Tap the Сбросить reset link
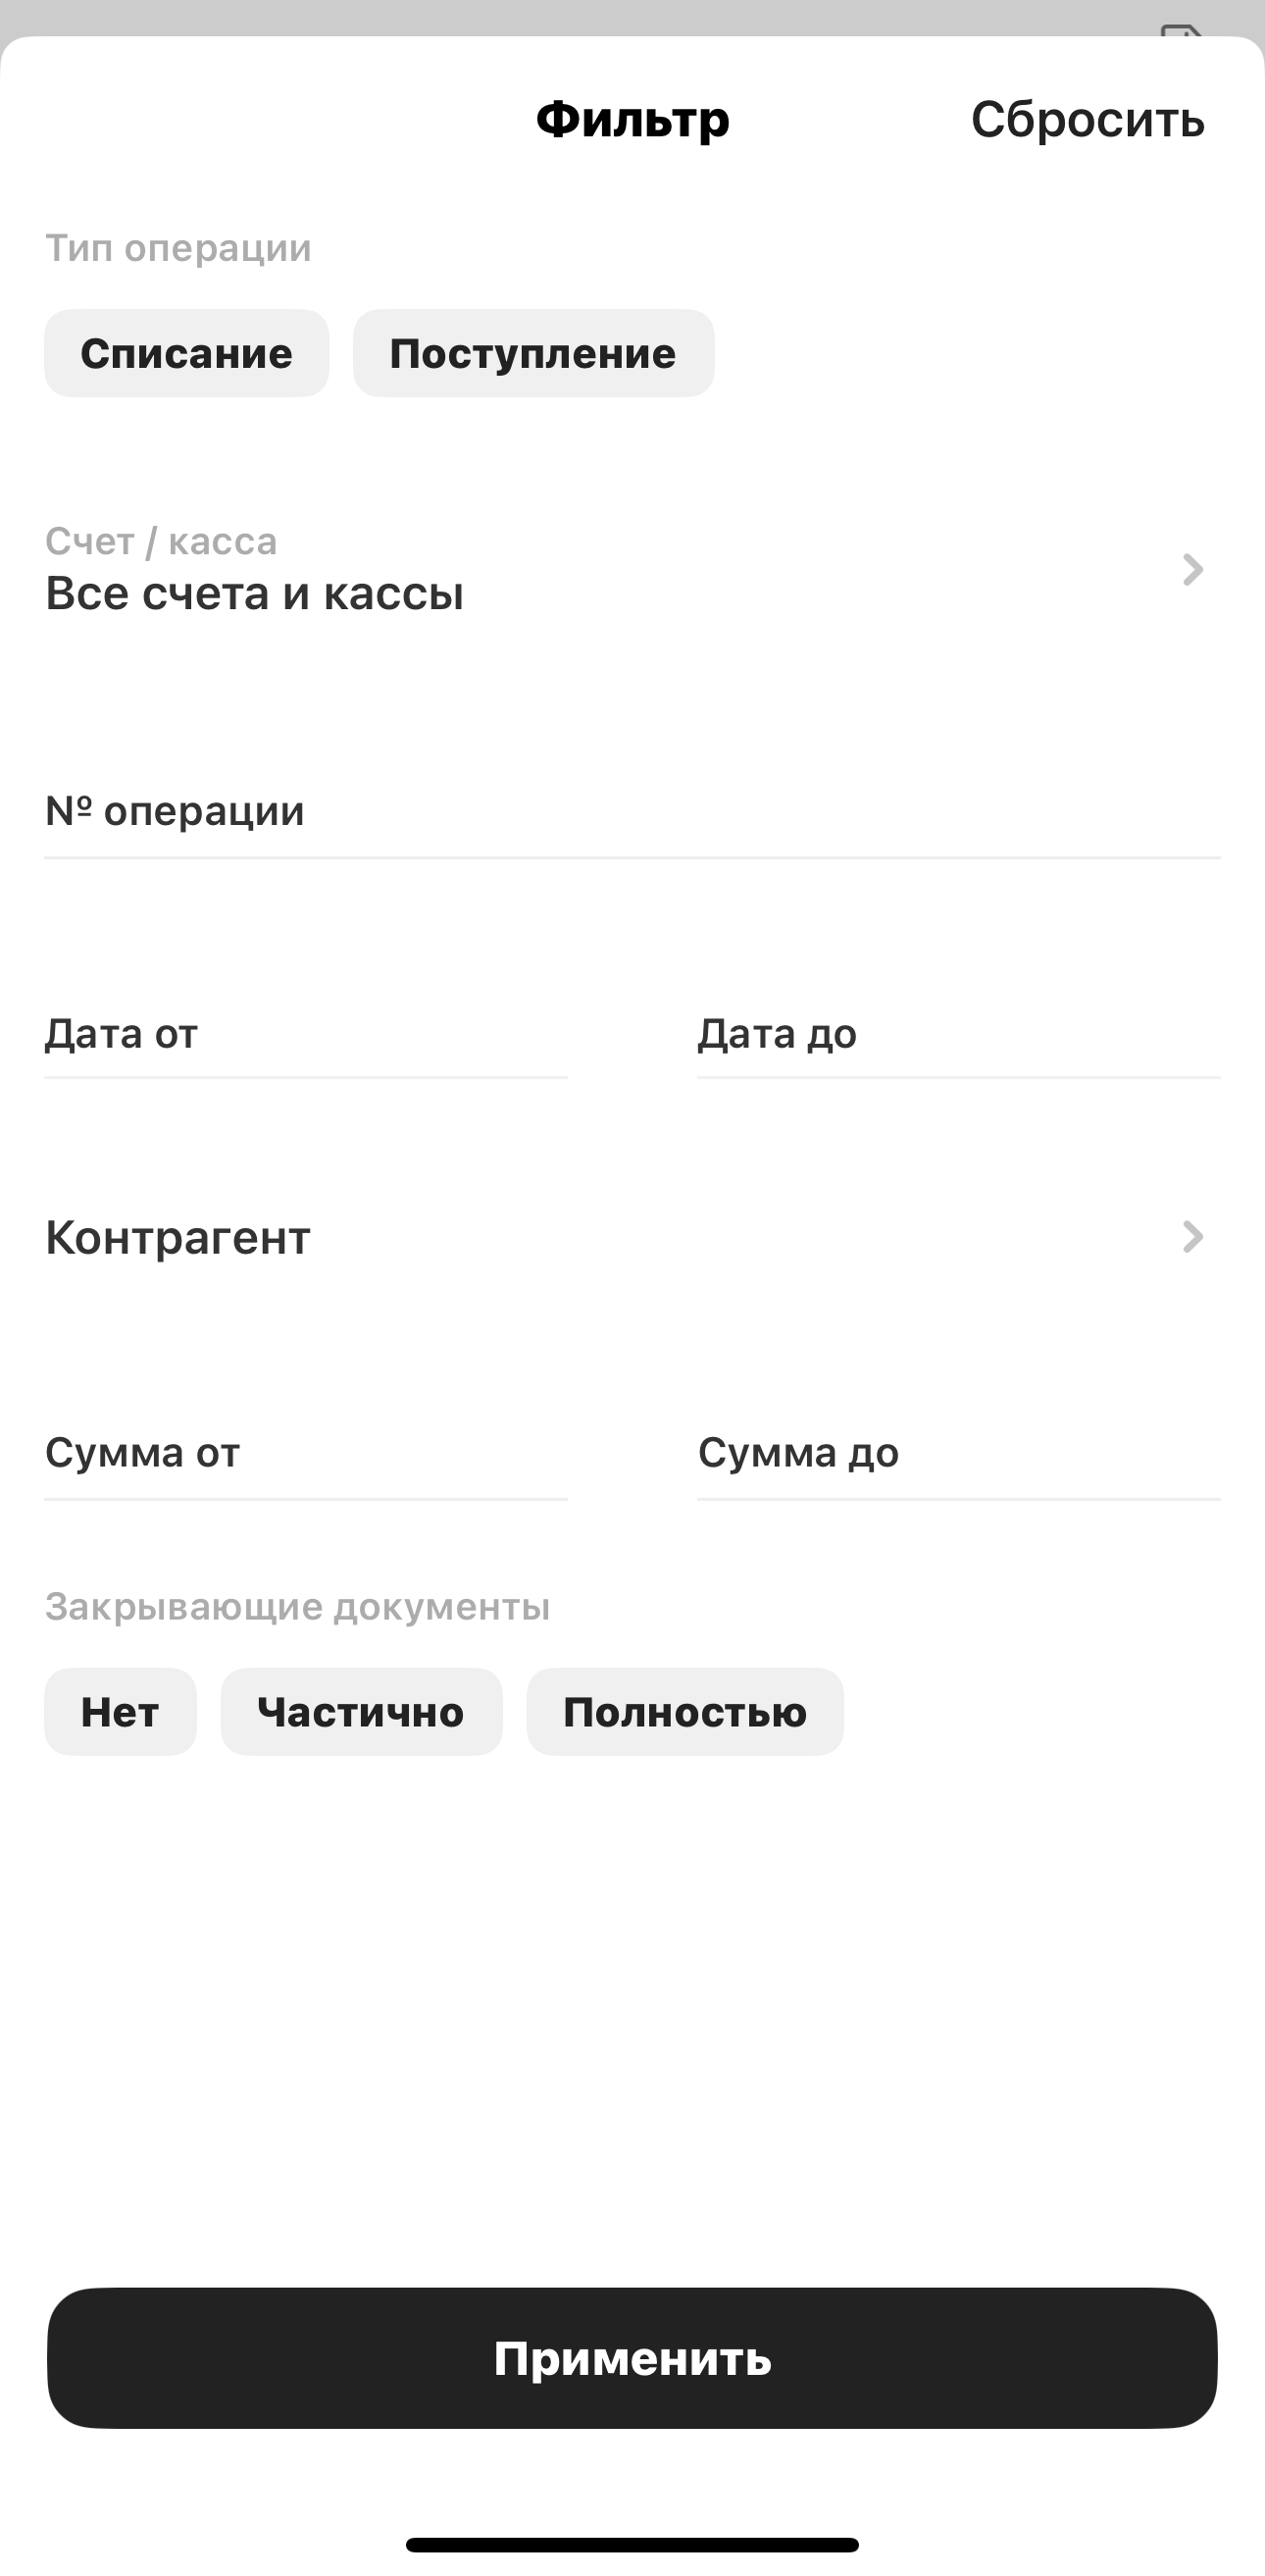 (x=1087, y=120)
